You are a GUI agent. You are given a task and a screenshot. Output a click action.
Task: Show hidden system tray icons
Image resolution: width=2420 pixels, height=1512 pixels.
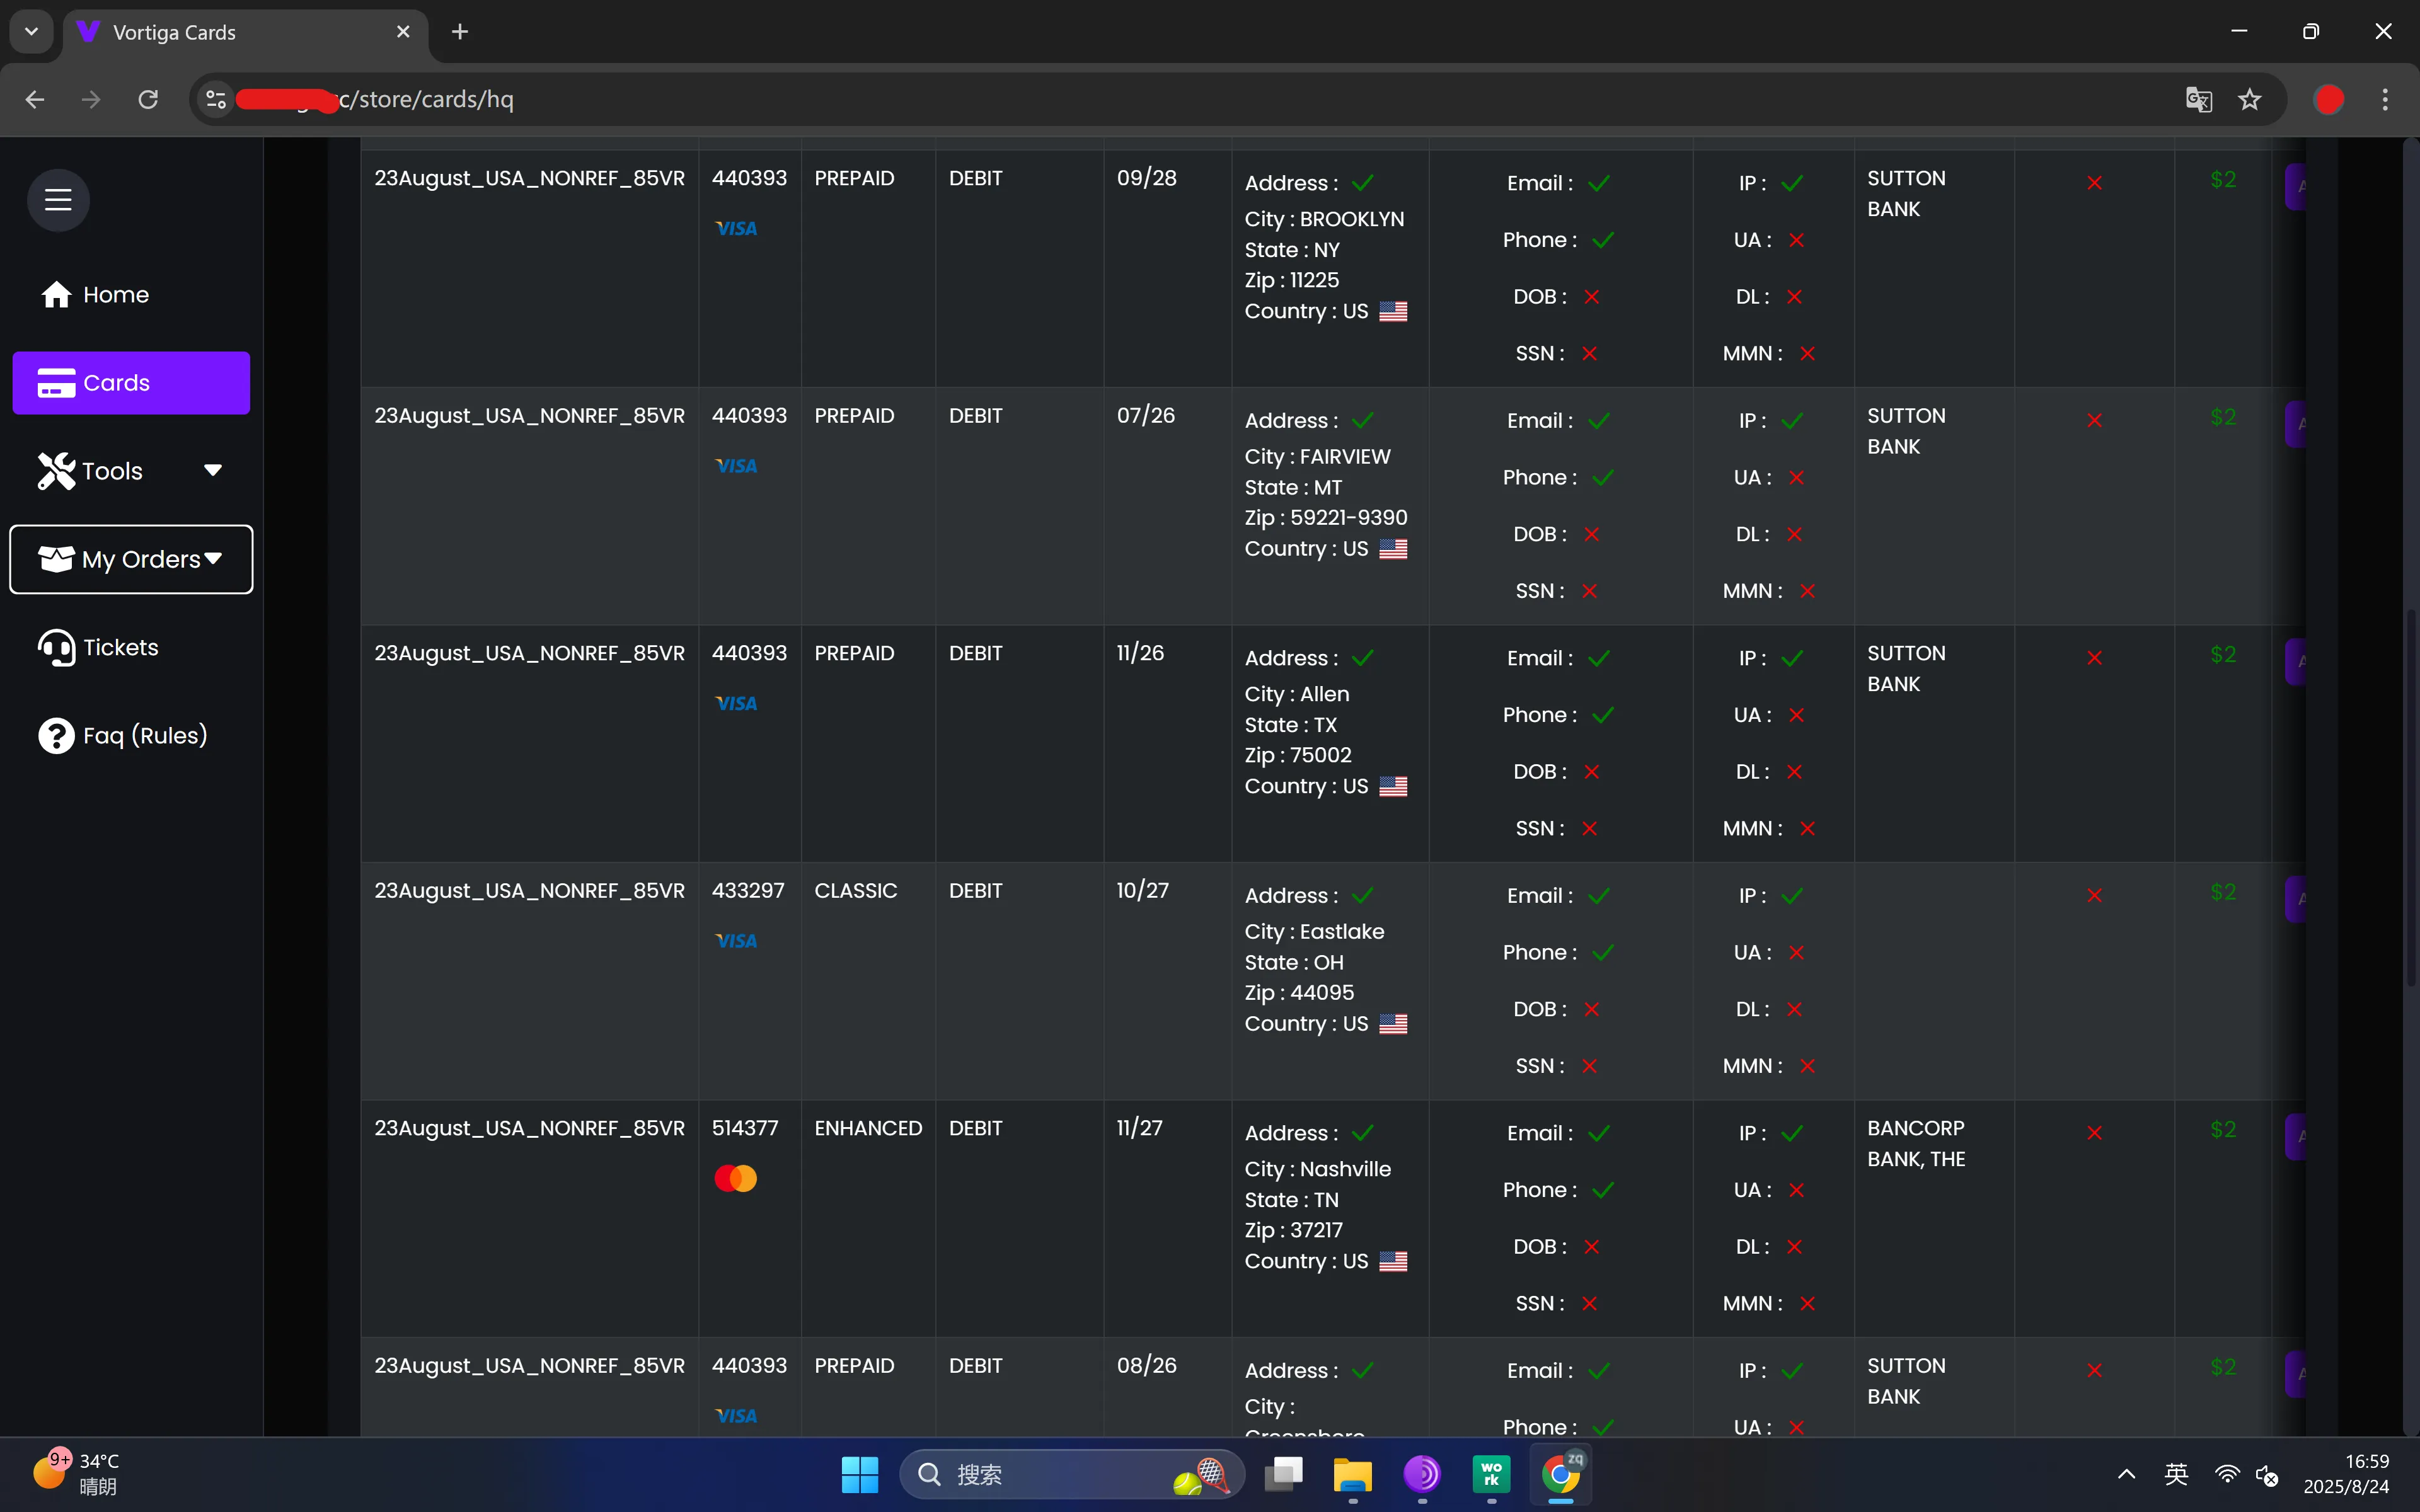click(2127, 1474)
